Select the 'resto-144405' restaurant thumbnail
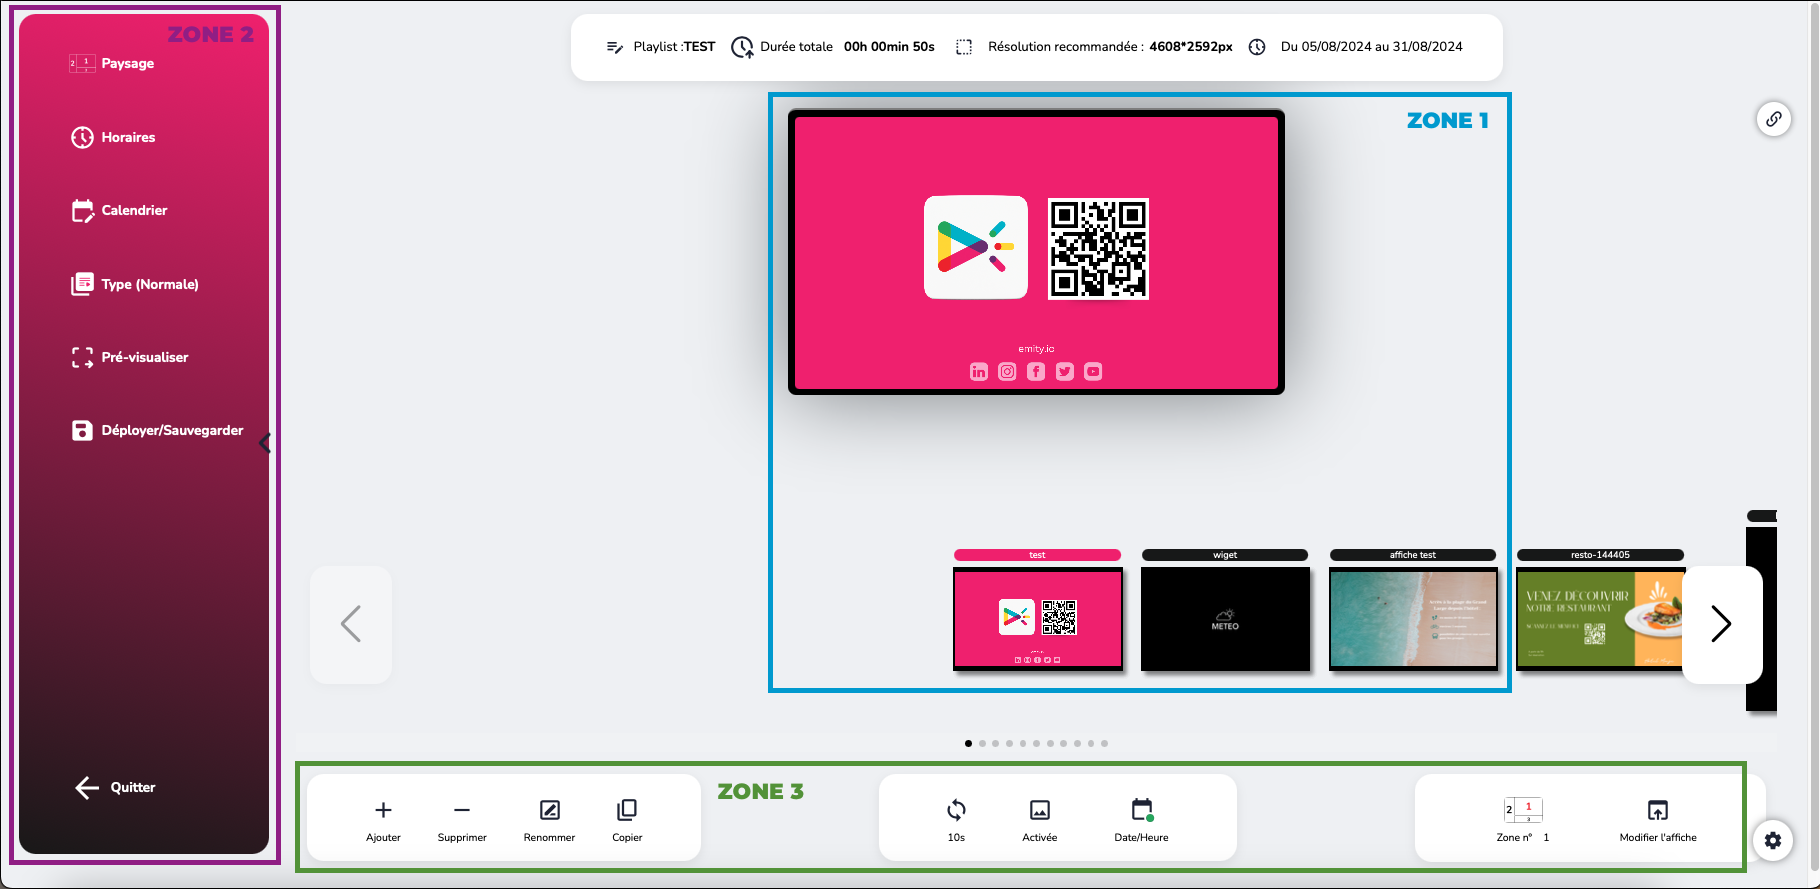 tap(1600, 618)
